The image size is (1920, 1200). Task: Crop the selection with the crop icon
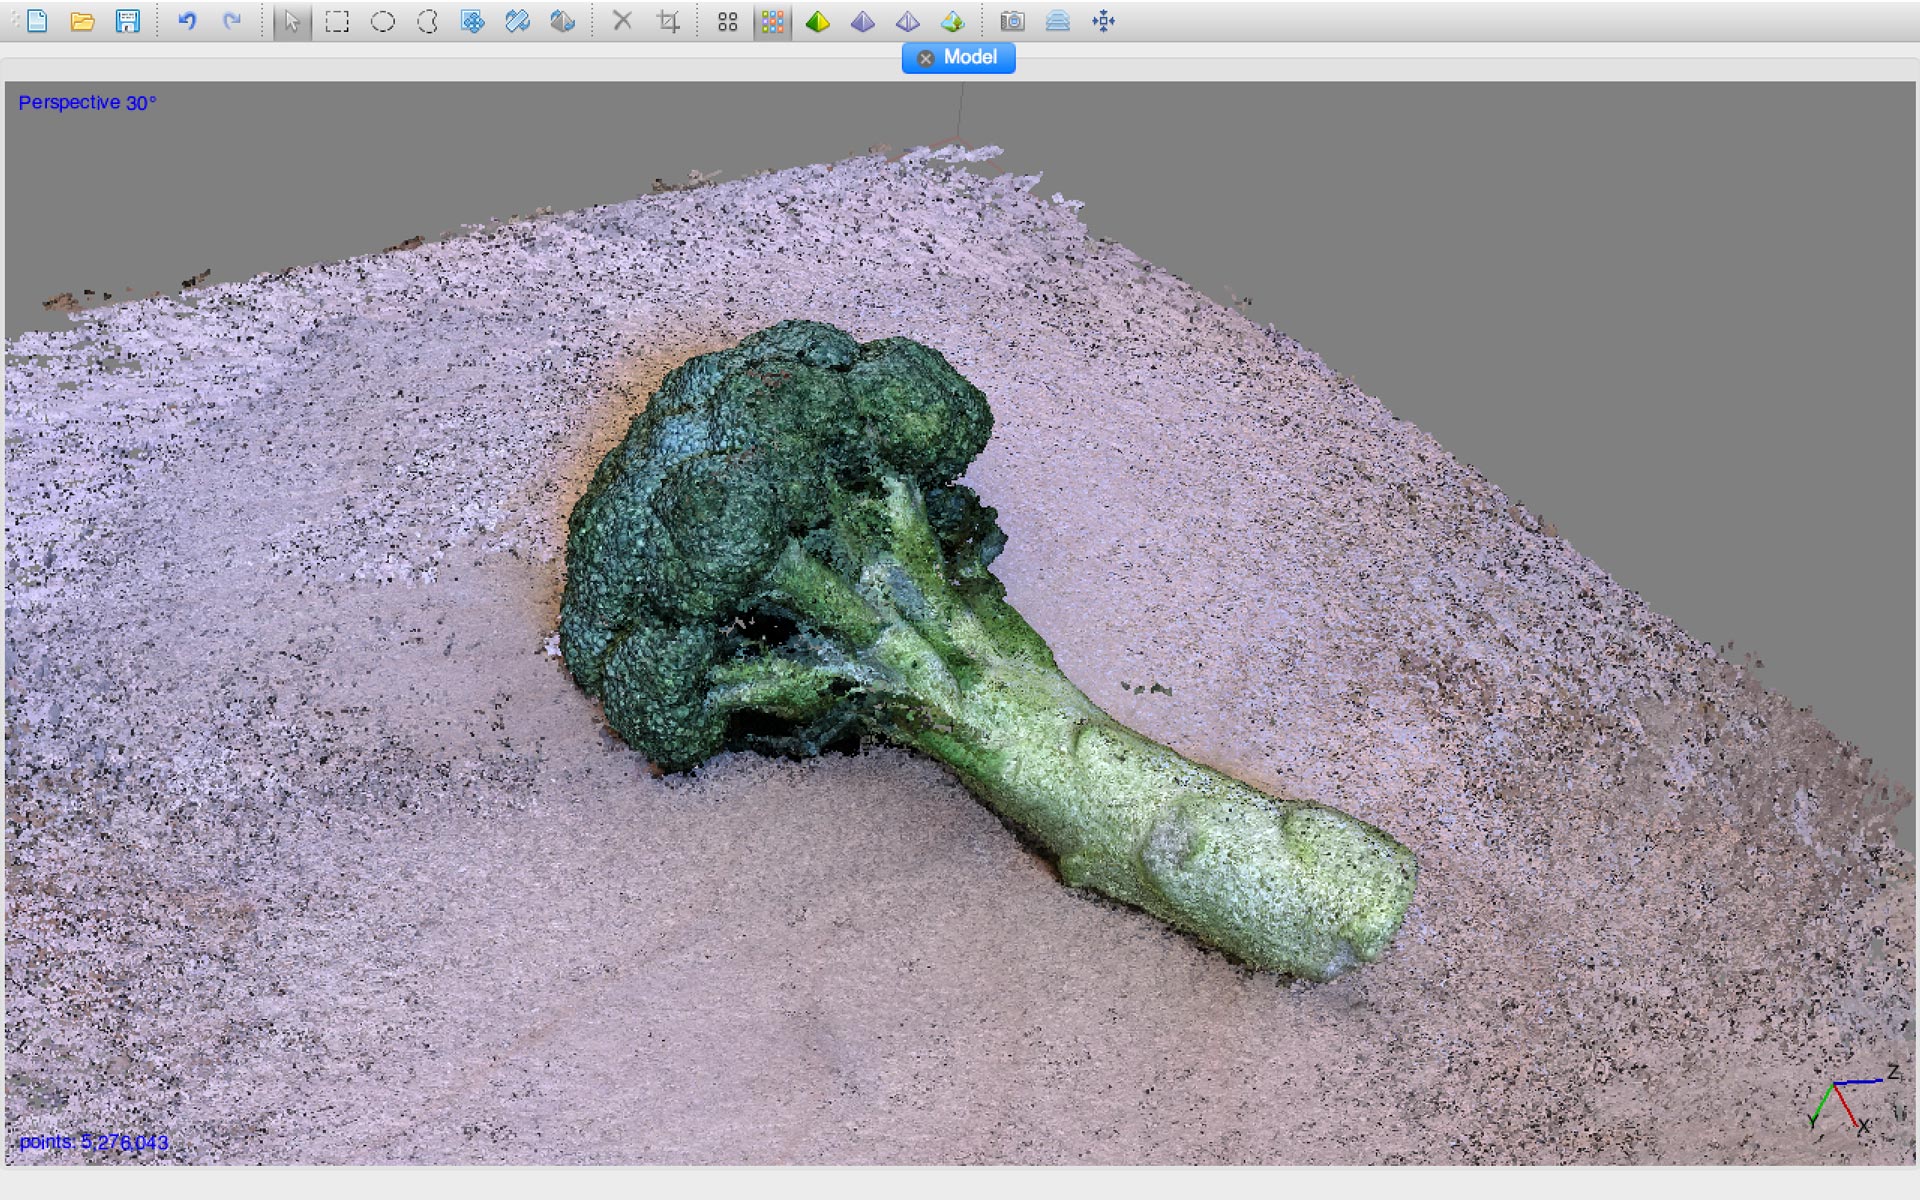668,21
